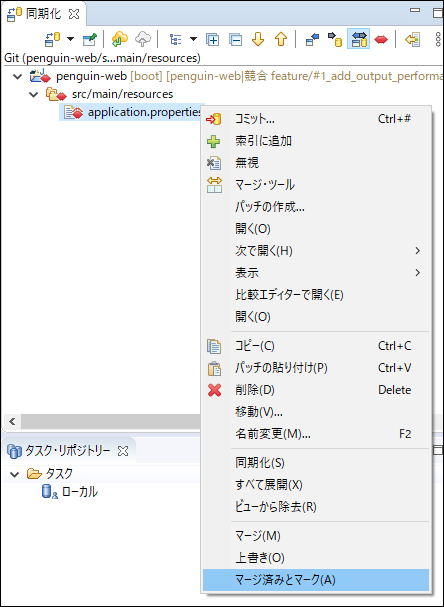This screenshot has height=607, width=444.
Task: Choose コミット... from context menu
Action: click(x=315, y=119)
